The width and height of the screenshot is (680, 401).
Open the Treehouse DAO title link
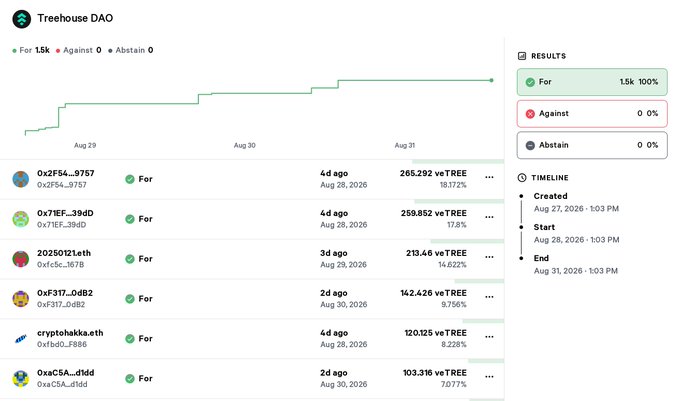(75, 18)
